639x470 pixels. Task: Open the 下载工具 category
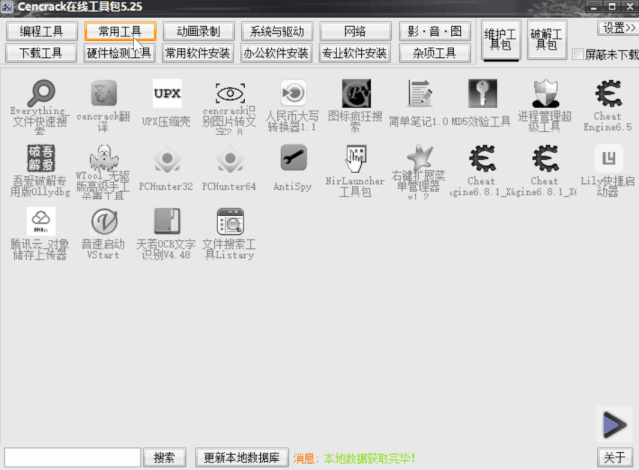pos(41,53)
